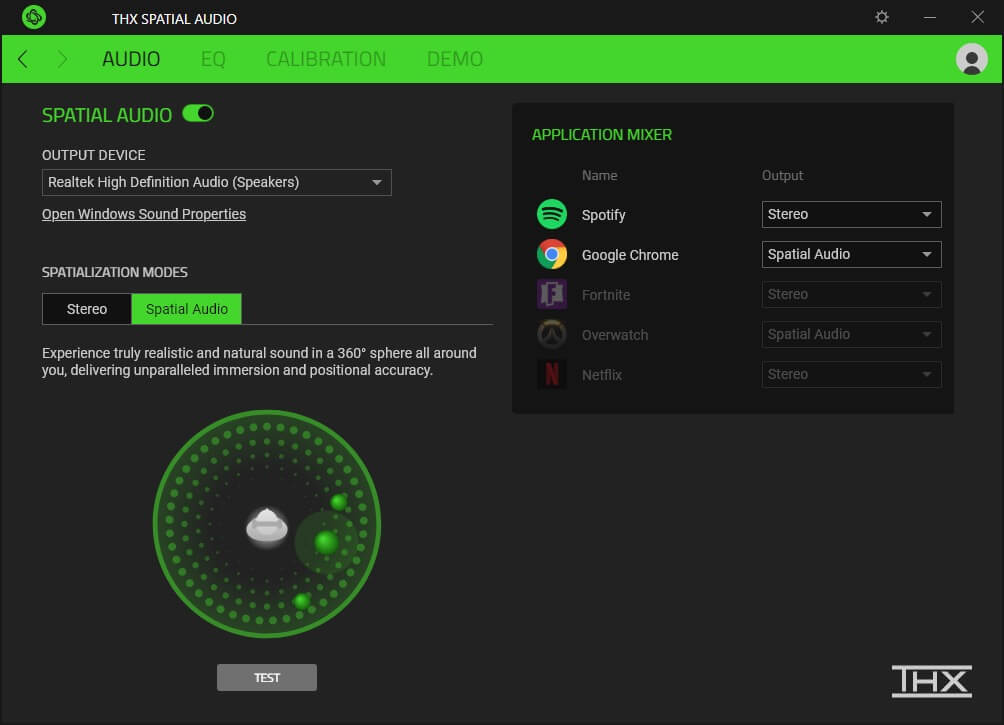Switch to the Calibration tab
Screen dimensions: 1004x725
click(326, 59)
